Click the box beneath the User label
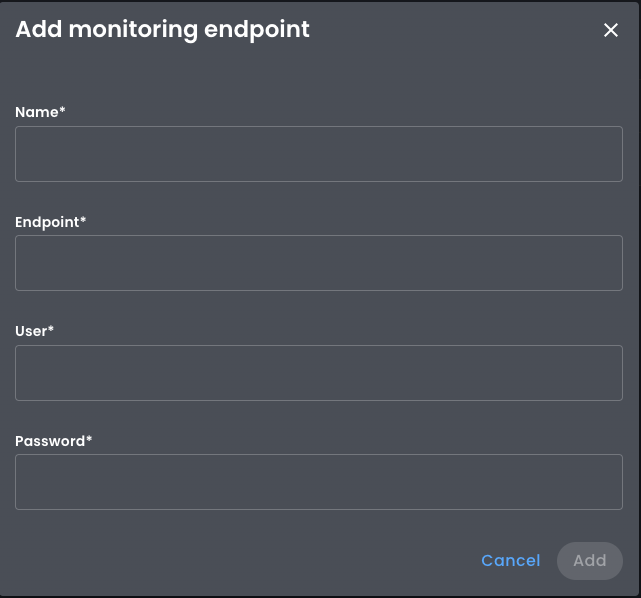 pos(319,373)
